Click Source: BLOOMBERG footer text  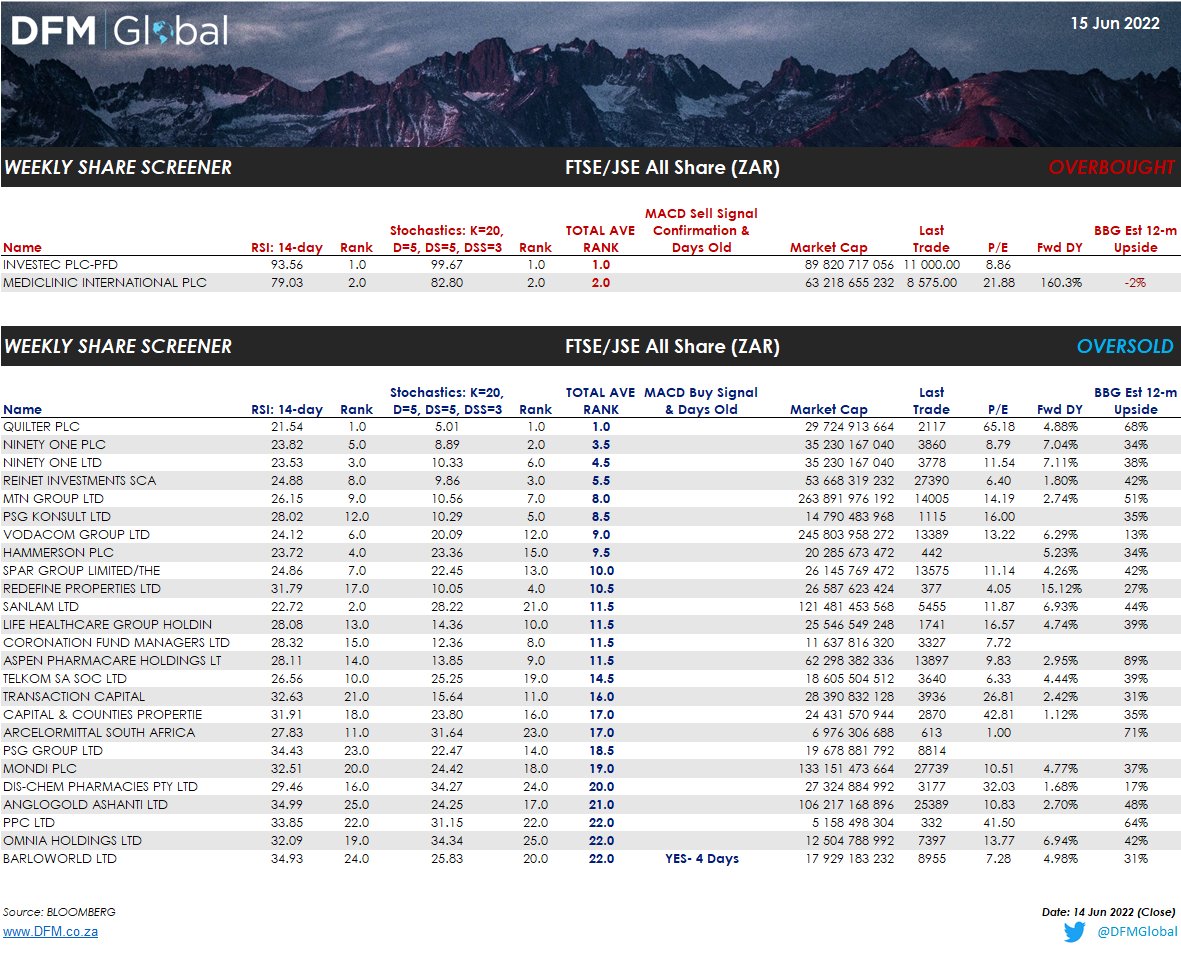[60, 912]
